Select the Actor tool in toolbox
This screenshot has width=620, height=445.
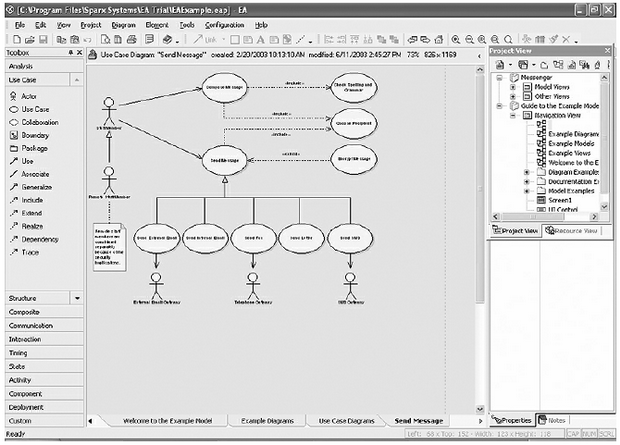[28, 94]
